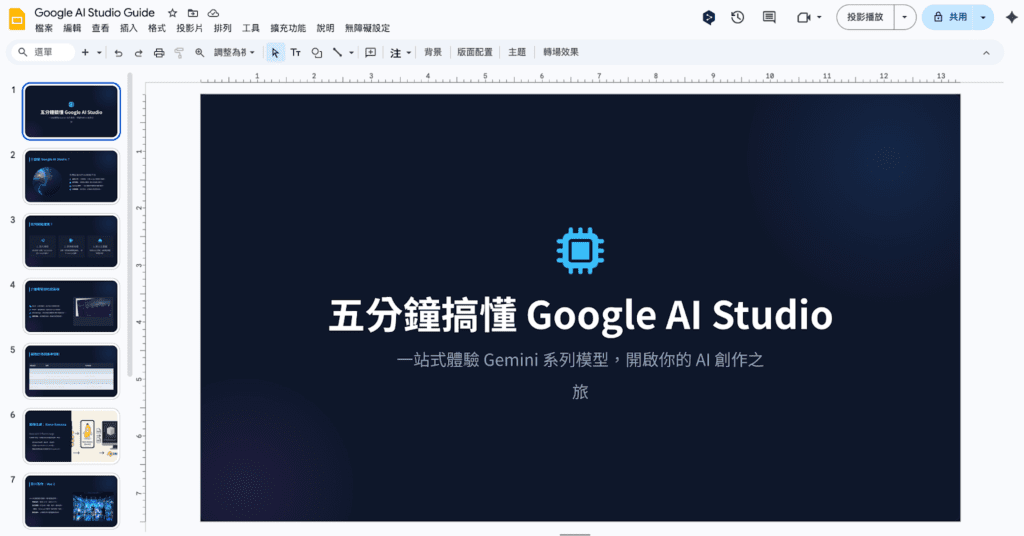Click the 轉場效果 button

coord(561,52)
